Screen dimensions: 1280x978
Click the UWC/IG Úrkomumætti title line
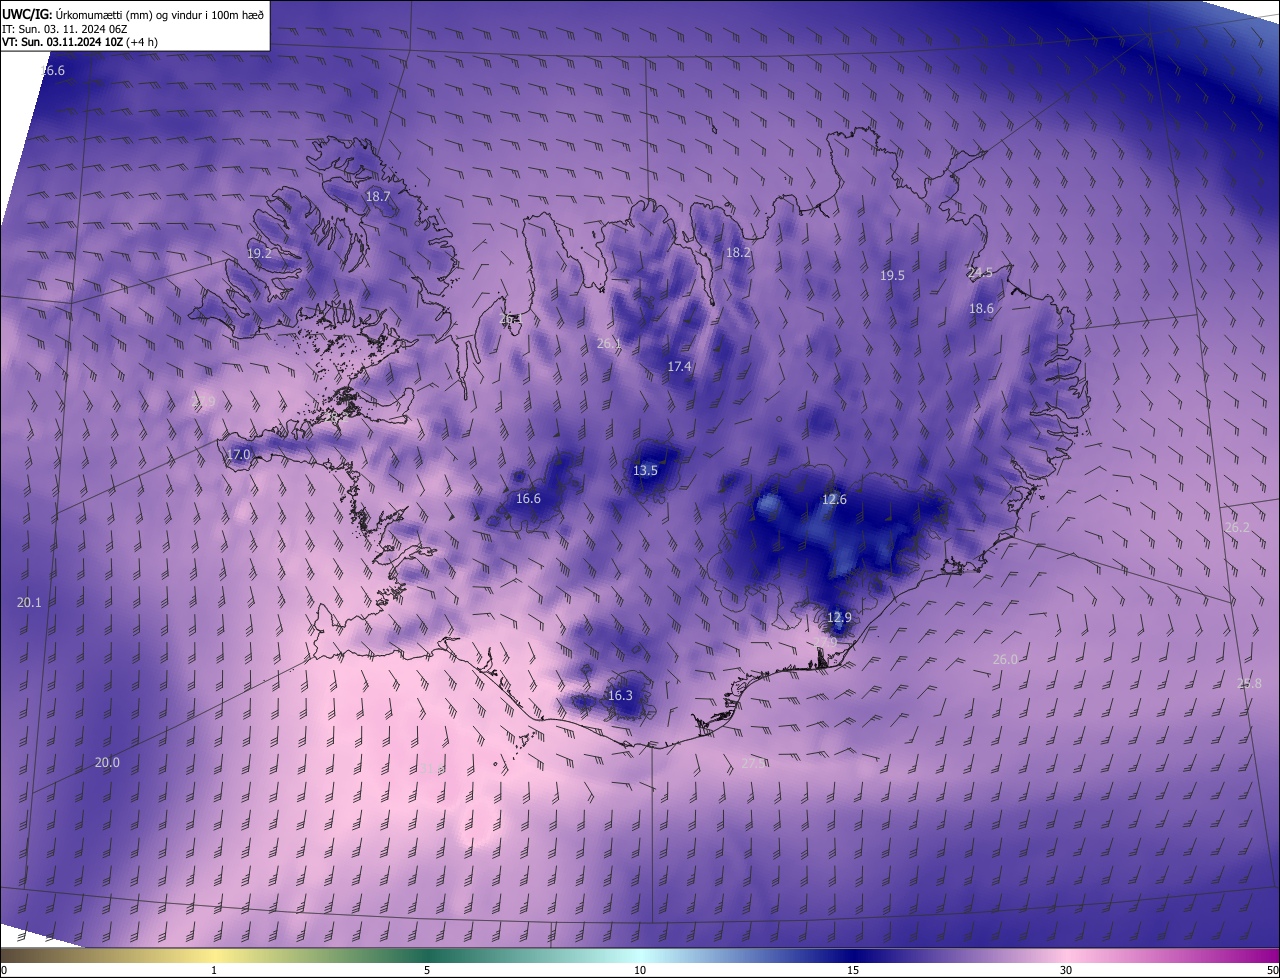pyautogui.click(x=133, y=14)
